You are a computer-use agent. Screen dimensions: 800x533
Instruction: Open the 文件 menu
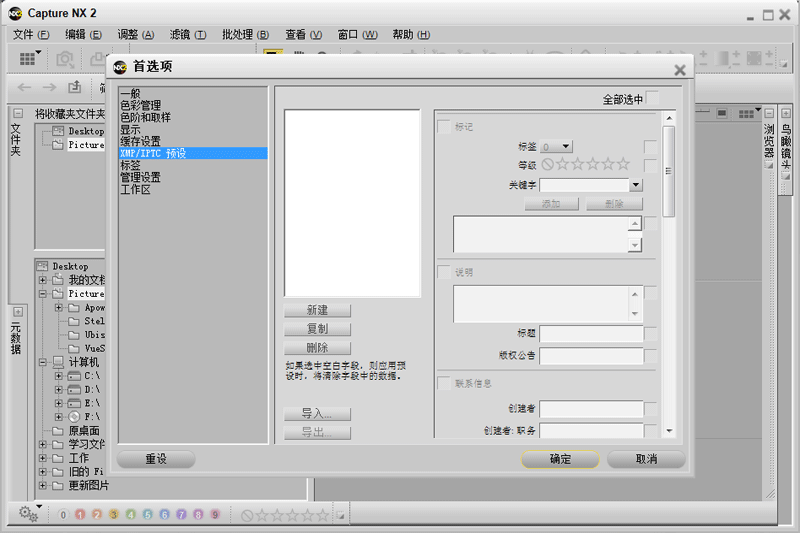click(x=31, y=35)
